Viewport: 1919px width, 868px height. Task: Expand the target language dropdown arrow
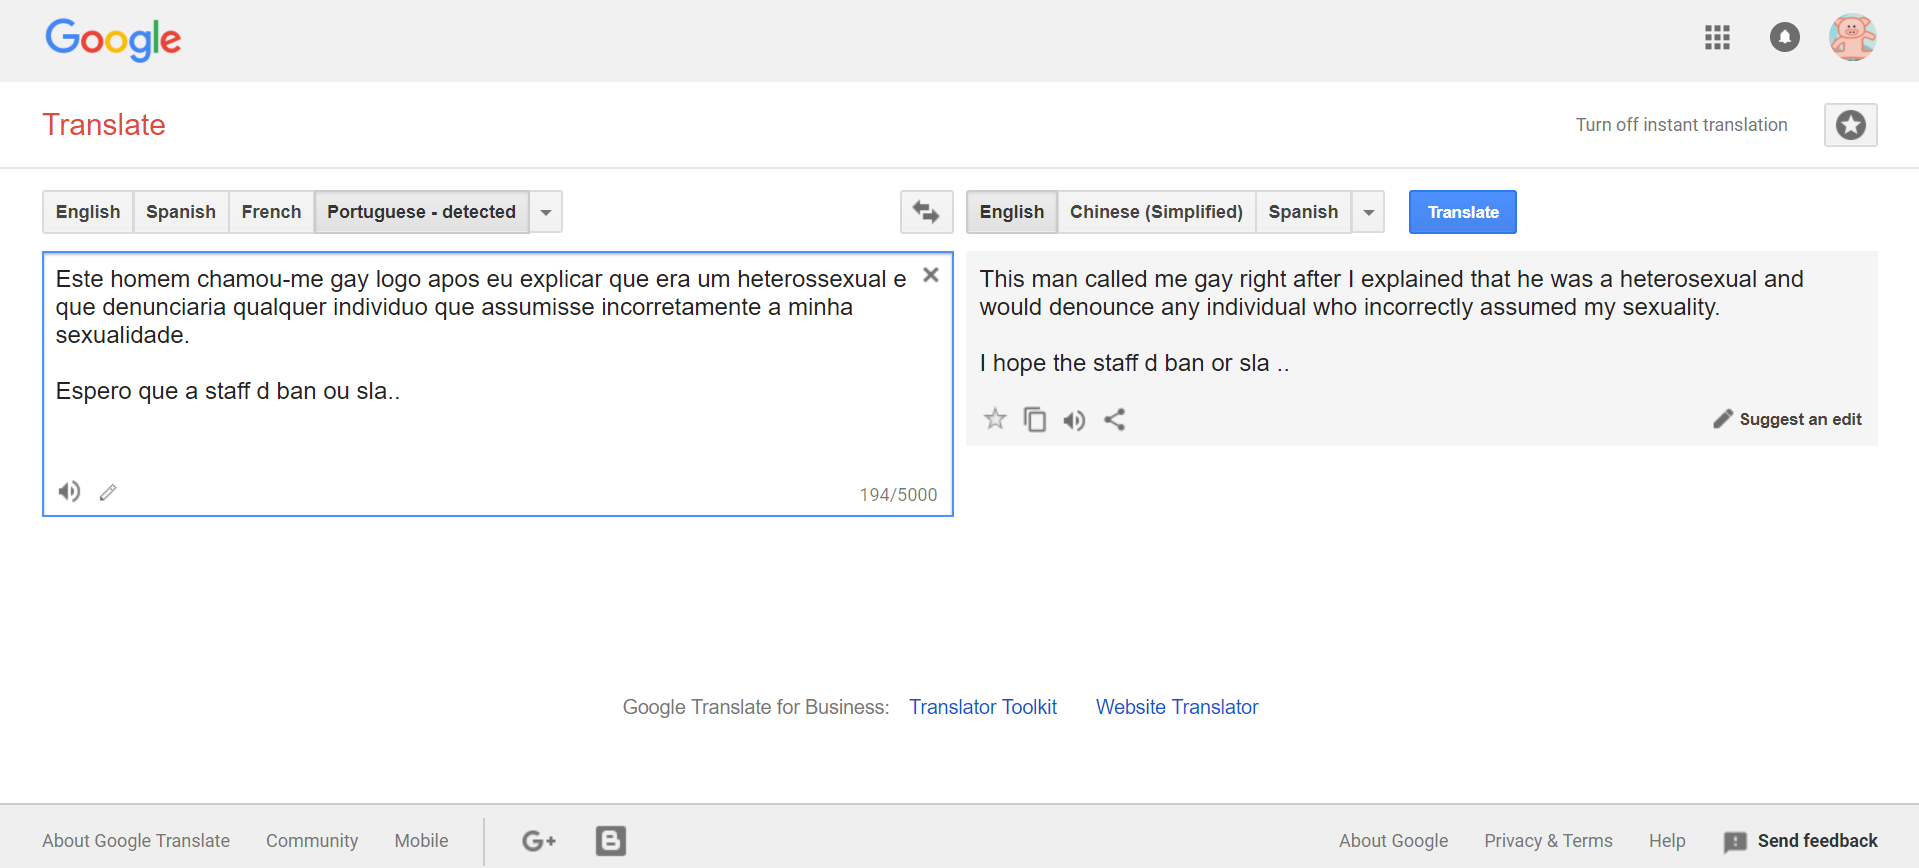point(1368,212)
